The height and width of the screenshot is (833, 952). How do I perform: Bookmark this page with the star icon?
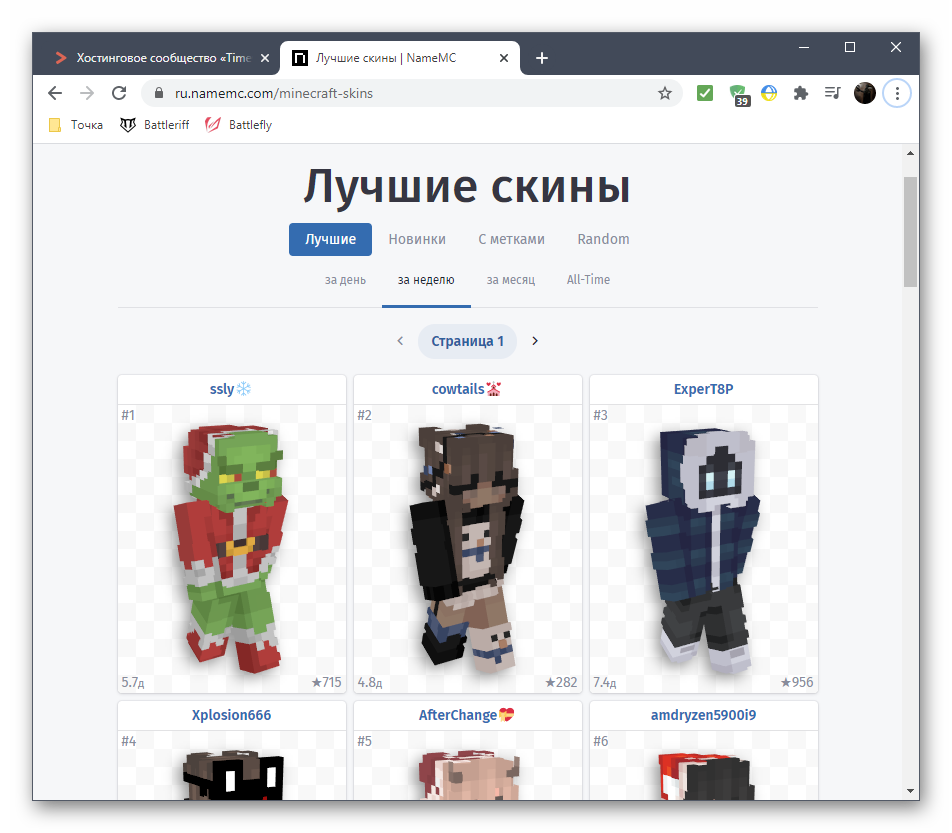[664, 93]
